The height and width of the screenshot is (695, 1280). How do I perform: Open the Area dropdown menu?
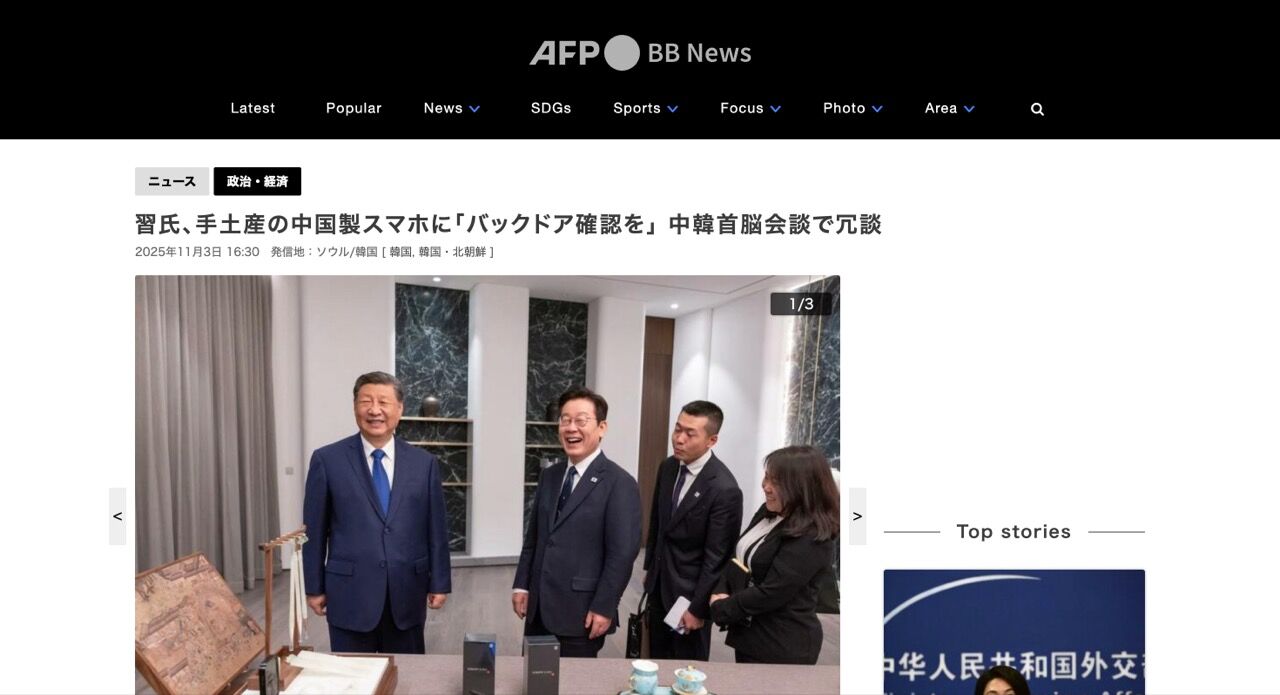click(949, 108)
